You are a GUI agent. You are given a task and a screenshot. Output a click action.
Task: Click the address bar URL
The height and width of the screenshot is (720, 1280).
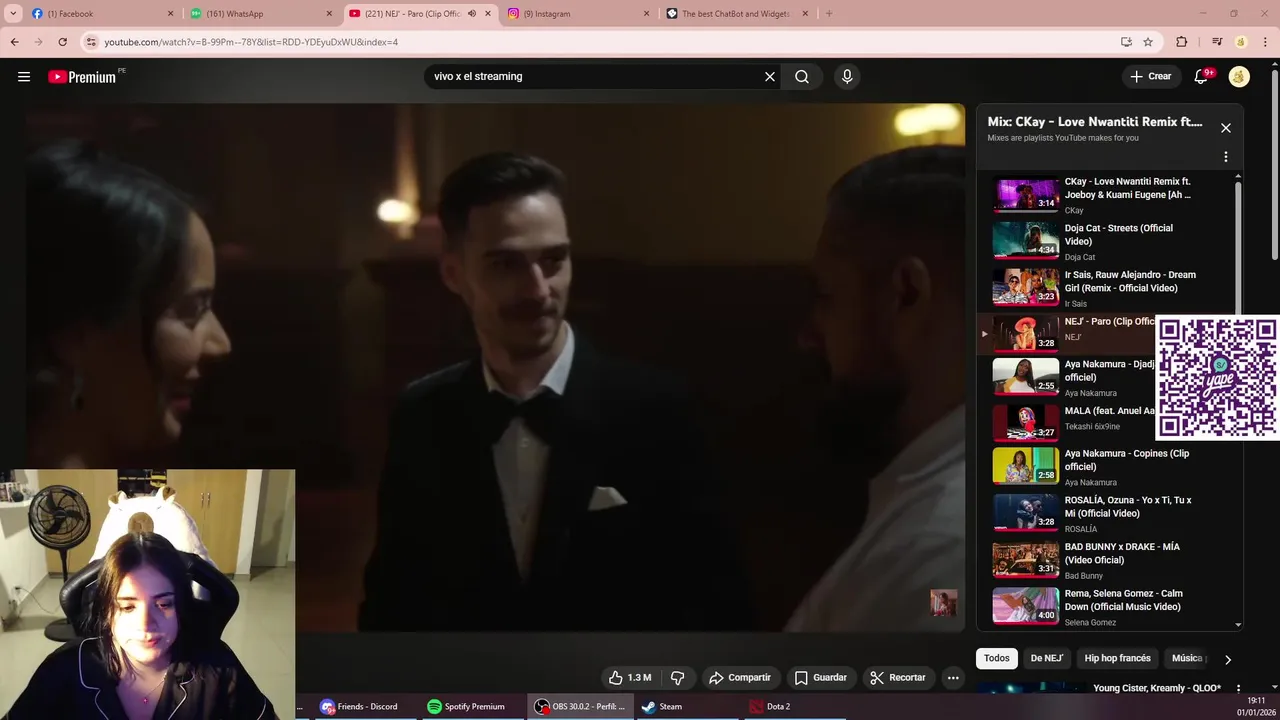pos(251,42)
